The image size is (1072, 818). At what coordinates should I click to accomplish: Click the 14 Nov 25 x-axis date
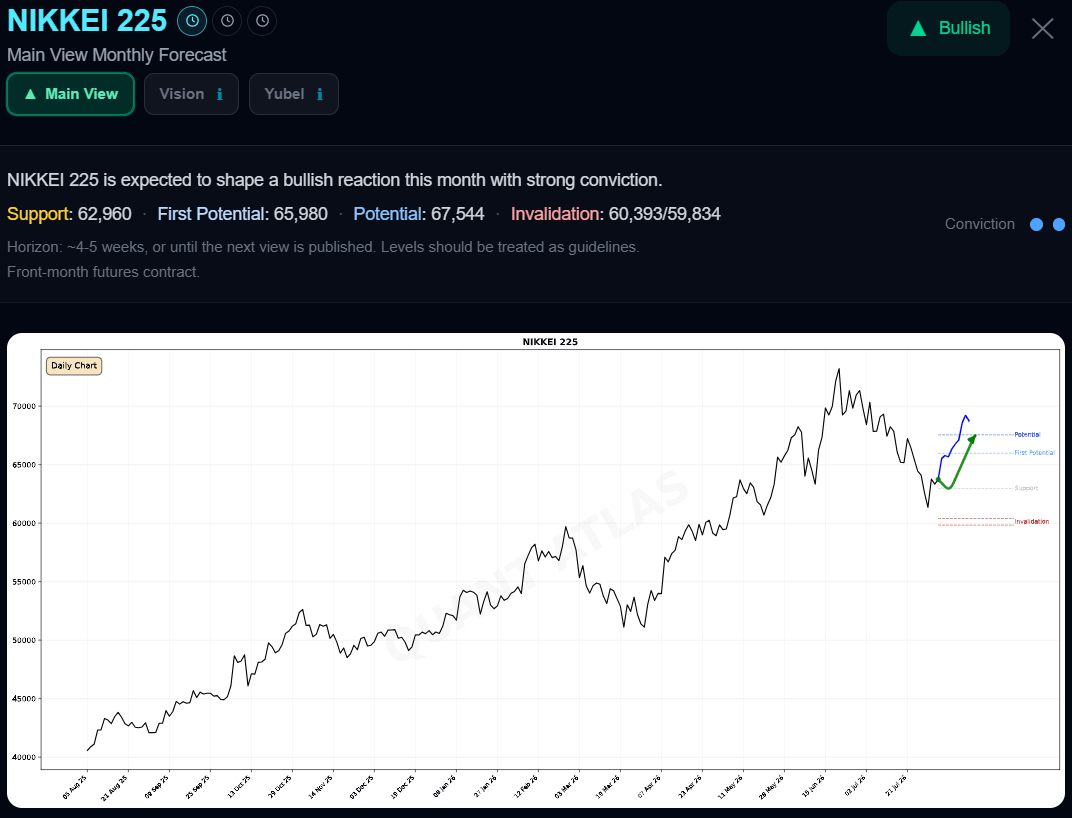tap(321, 787)
